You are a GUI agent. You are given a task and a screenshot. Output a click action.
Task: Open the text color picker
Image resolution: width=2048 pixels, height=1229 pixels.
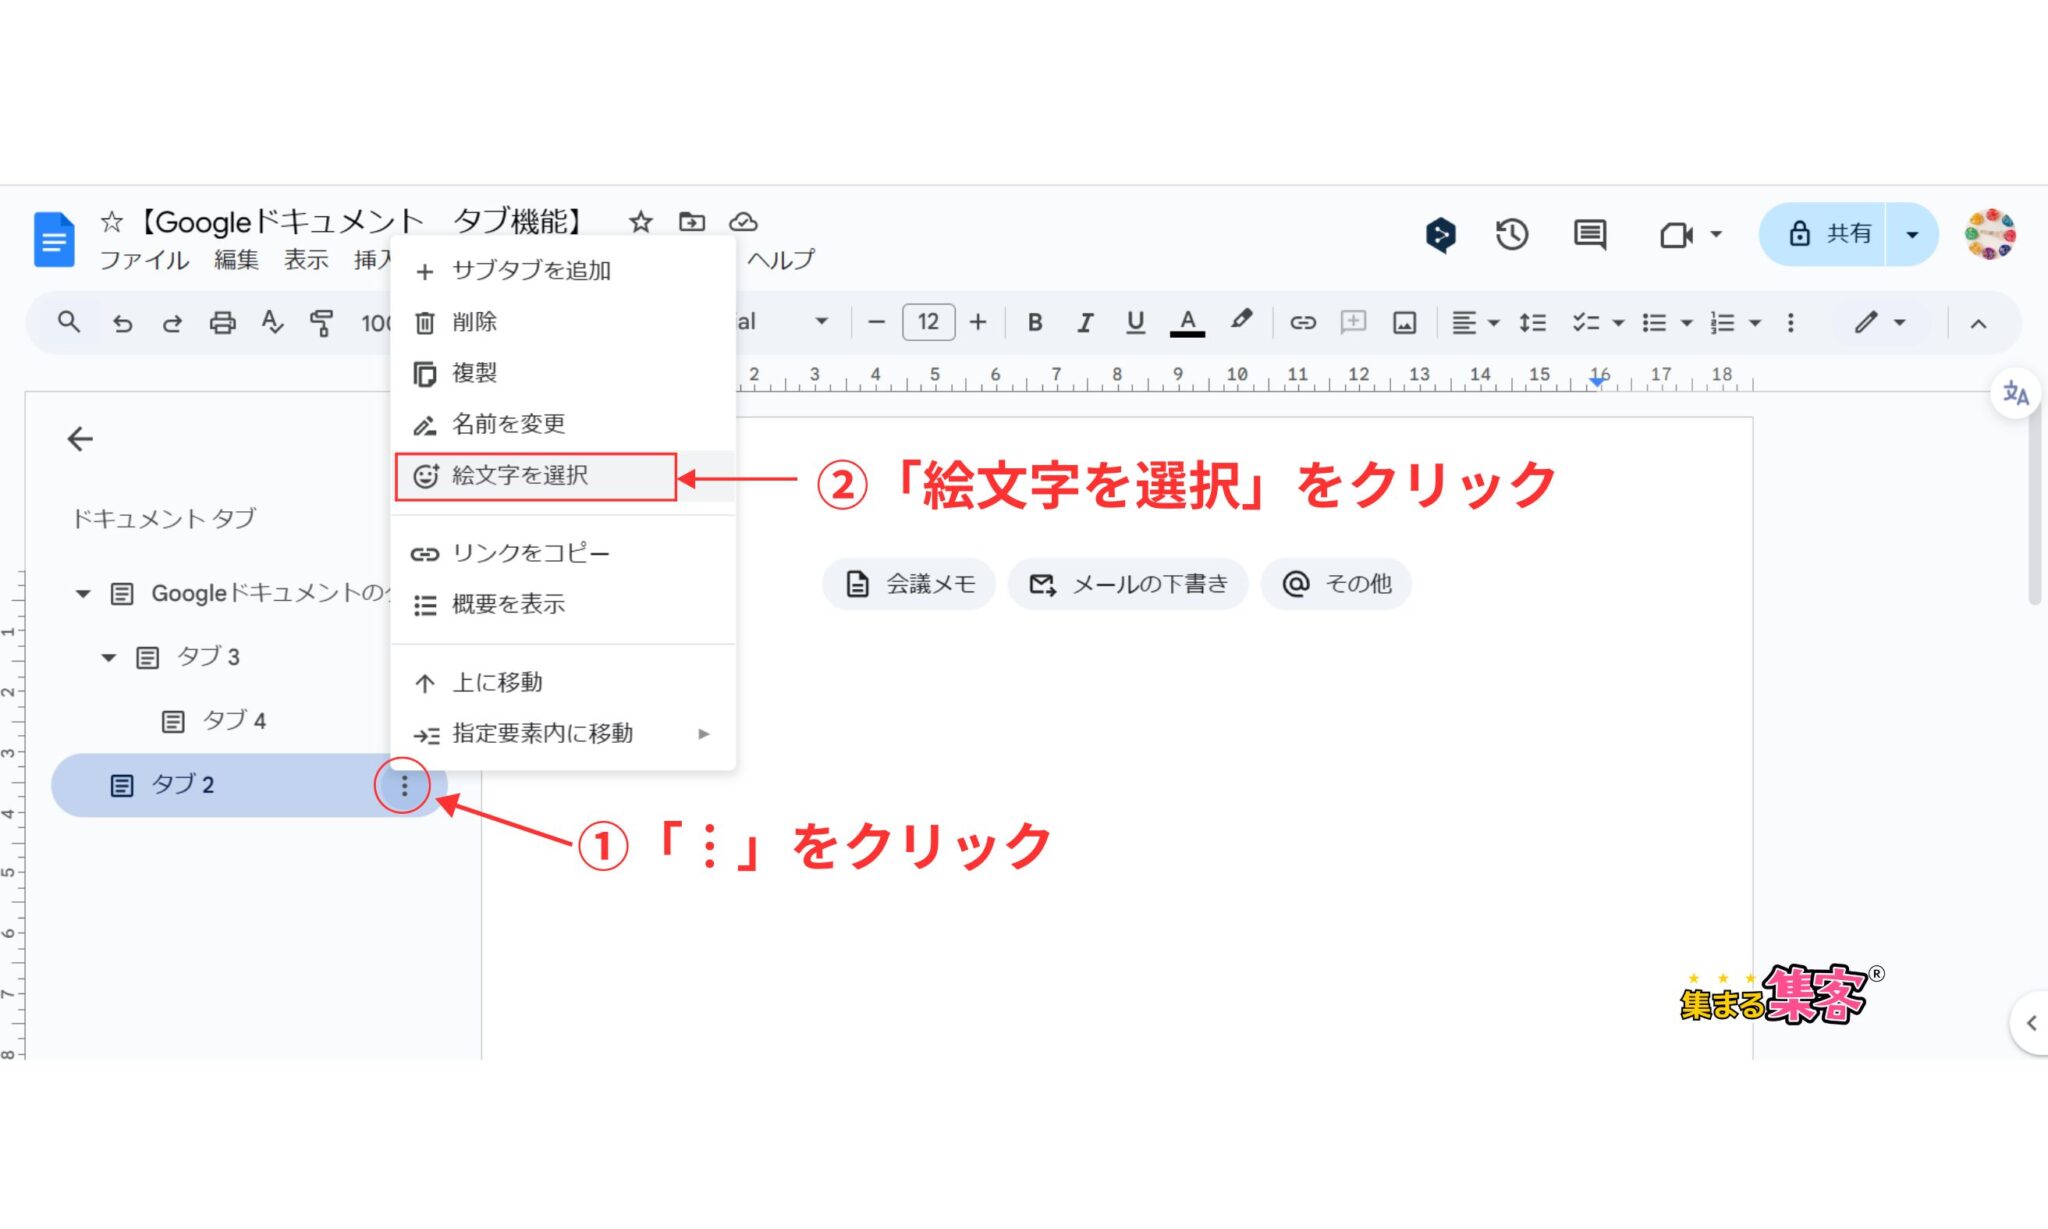(x=1187, y=322)
